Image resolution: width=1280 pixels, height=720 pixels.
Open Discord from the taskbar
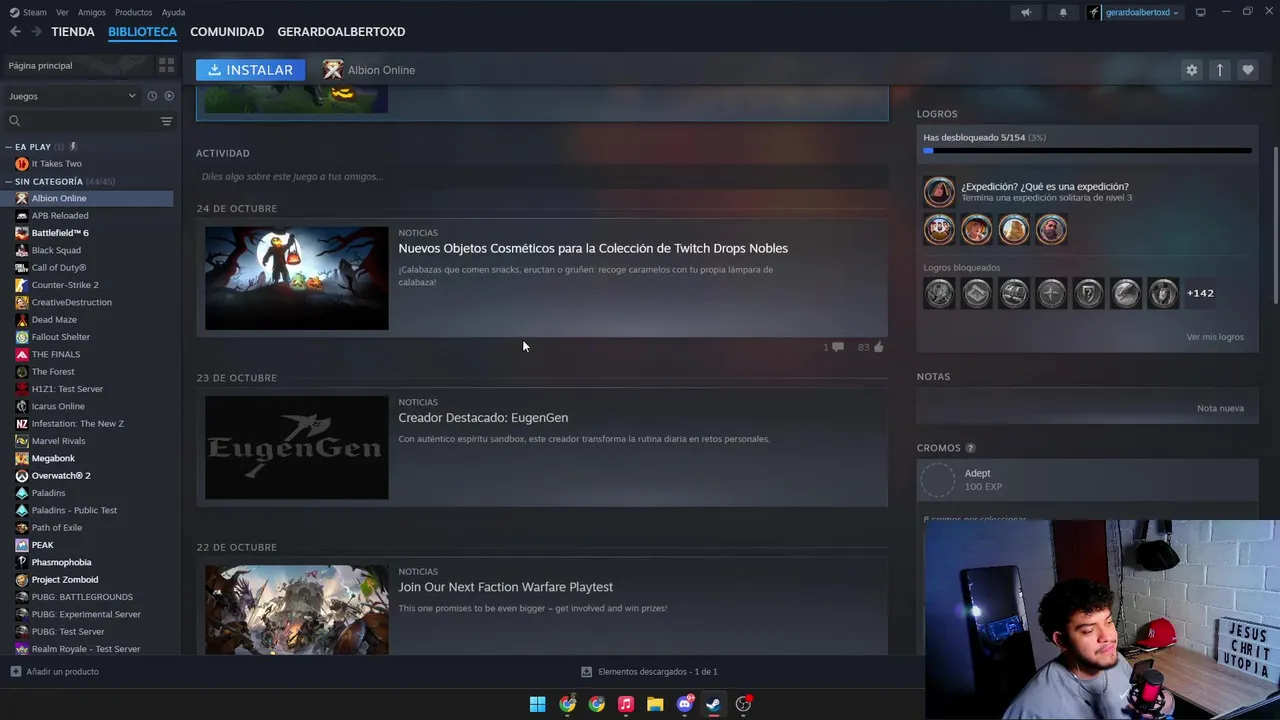tap(685, 704)
